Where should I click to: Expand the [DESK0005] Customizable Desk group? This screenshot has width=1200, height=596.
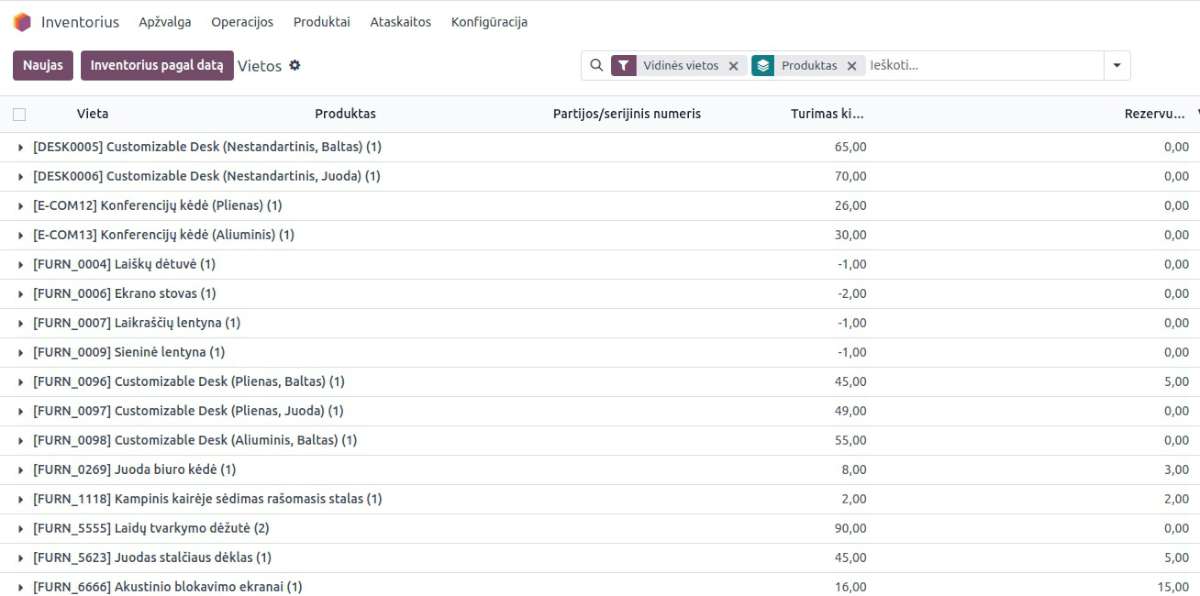(21, 147)
